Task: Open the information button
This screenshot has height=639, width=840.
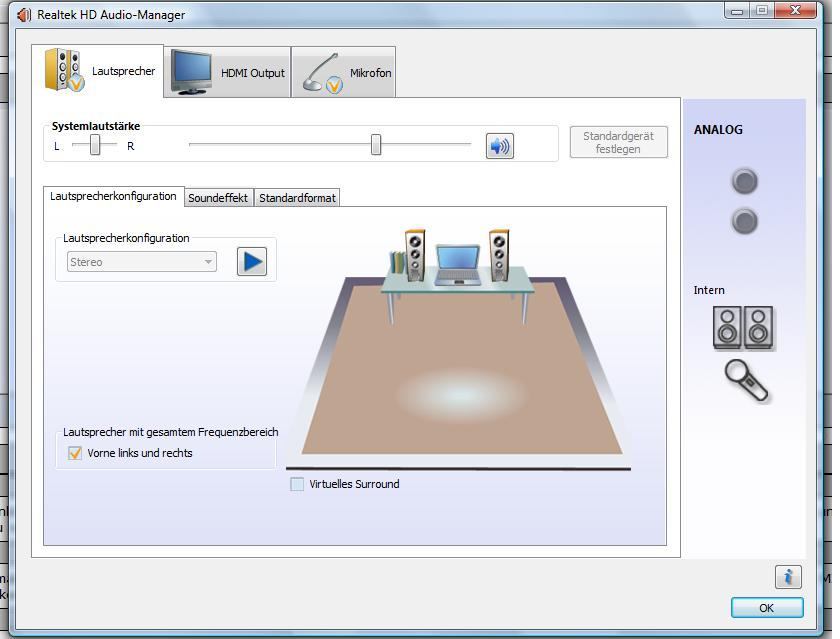Action: tap(788, 577)
